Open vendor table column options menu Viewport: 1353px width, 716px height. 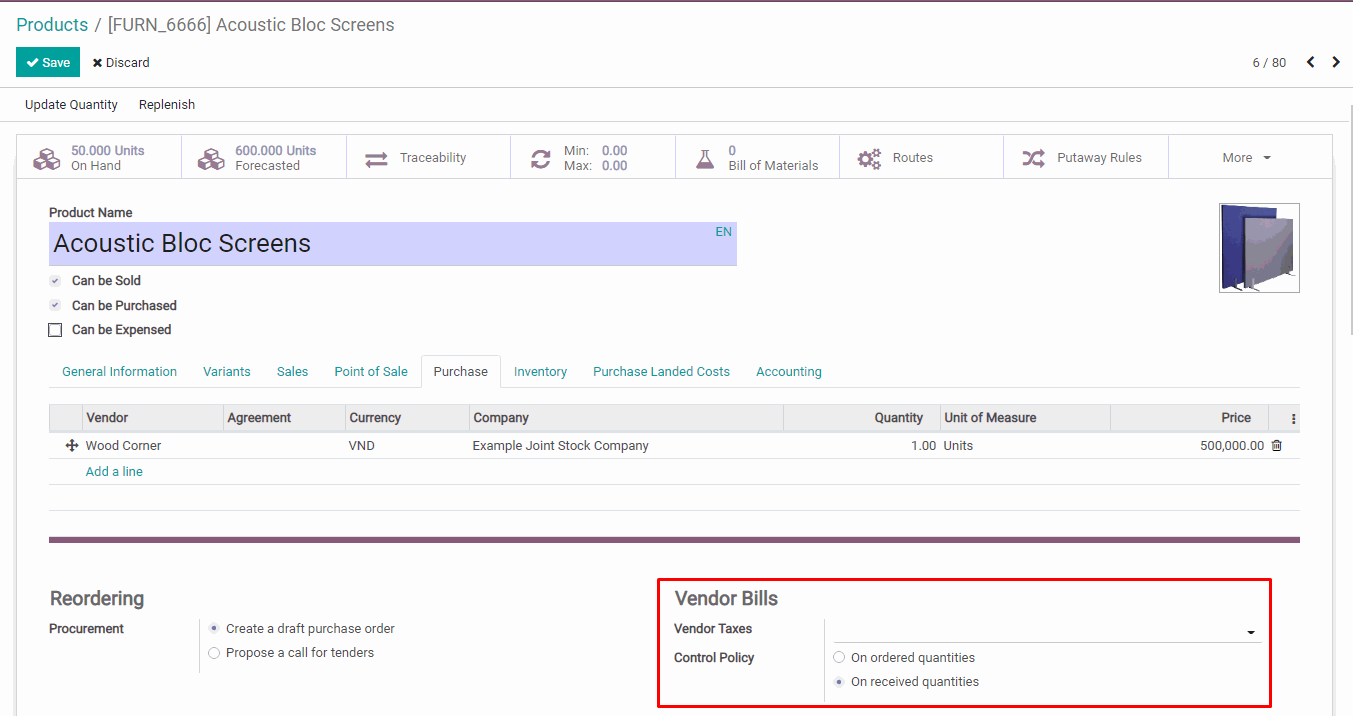point(1293,419)
